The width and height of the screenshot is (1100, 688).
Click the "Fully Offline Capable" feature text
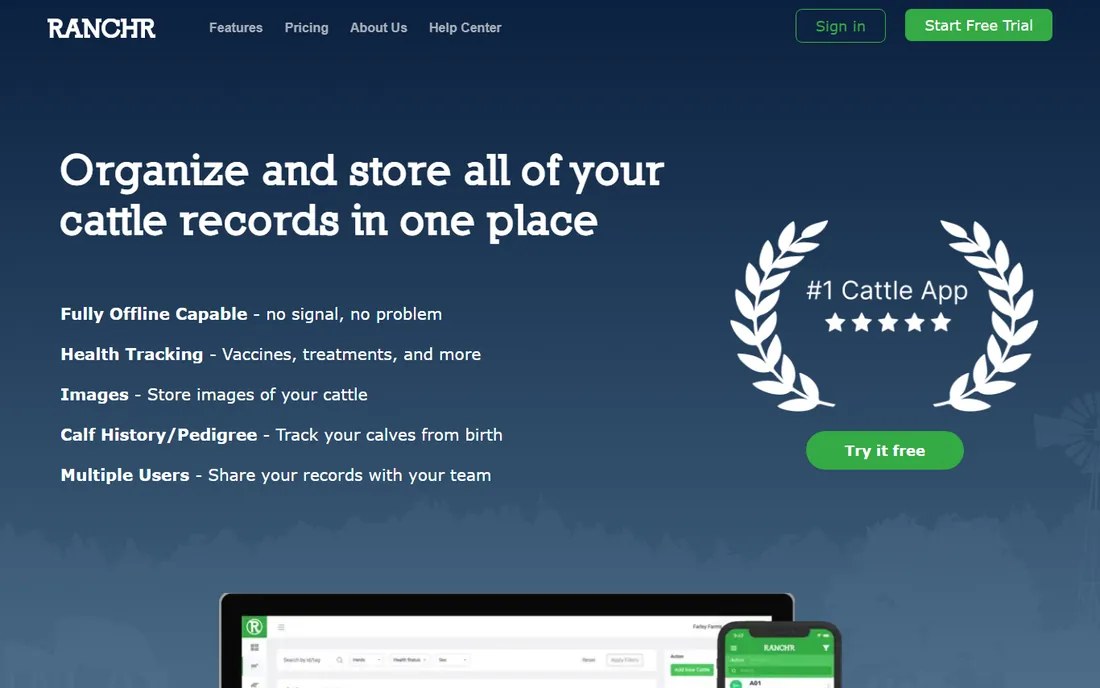click(154, 314)
